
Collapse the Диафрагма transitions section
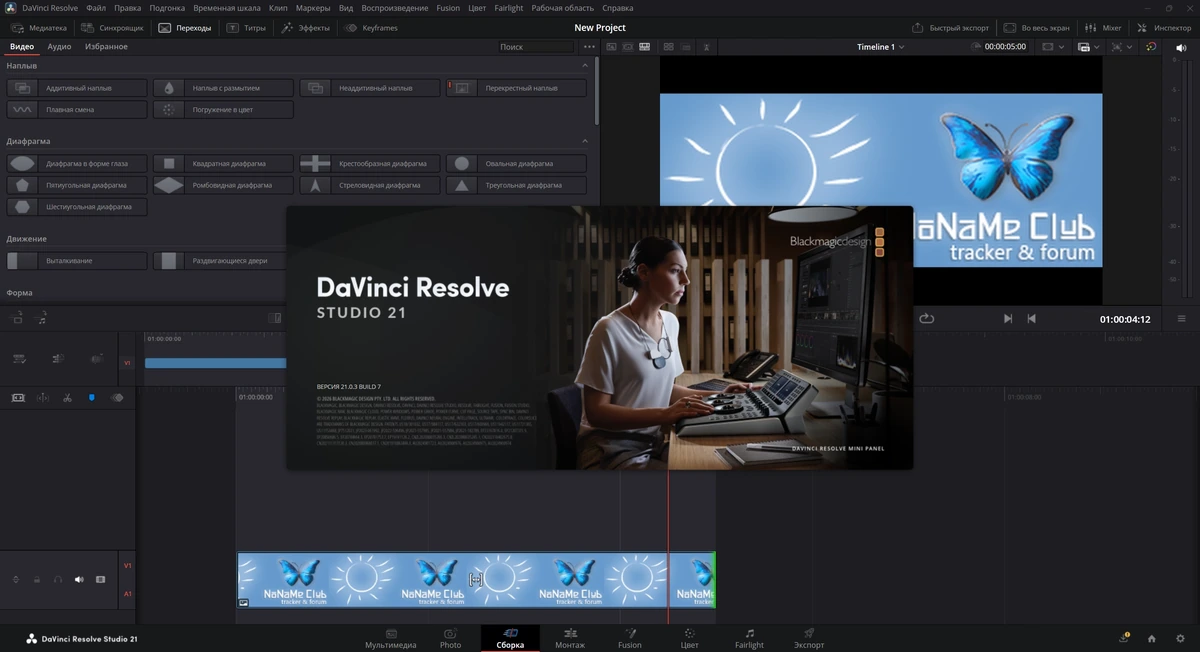[586, 141]
